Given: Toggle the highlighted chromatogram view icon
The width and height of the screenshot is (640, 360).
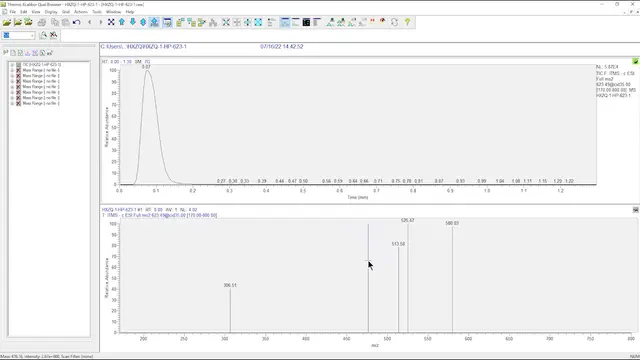Looking at the screenshot, I should pos(285,22).
